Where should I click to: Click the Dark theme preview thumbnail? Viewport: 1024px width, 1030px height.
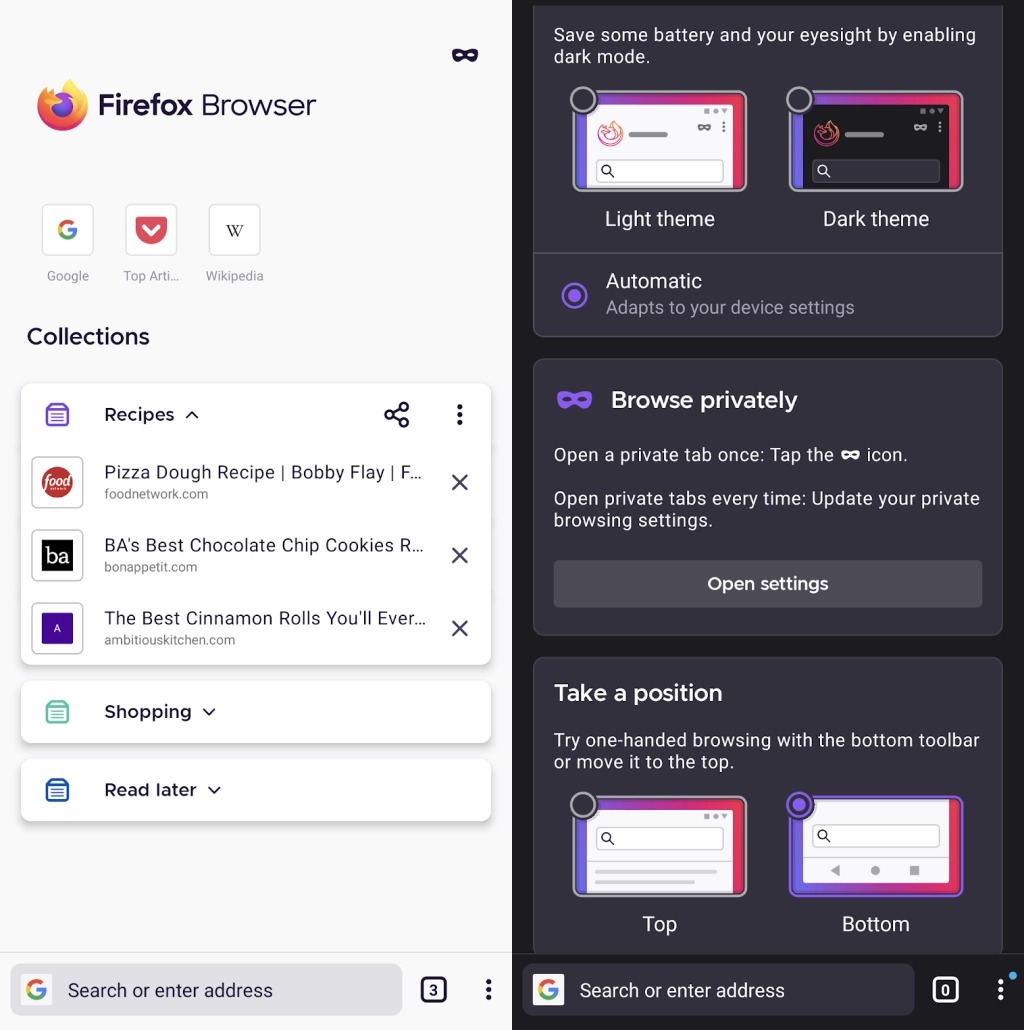(x=876, y=141)
